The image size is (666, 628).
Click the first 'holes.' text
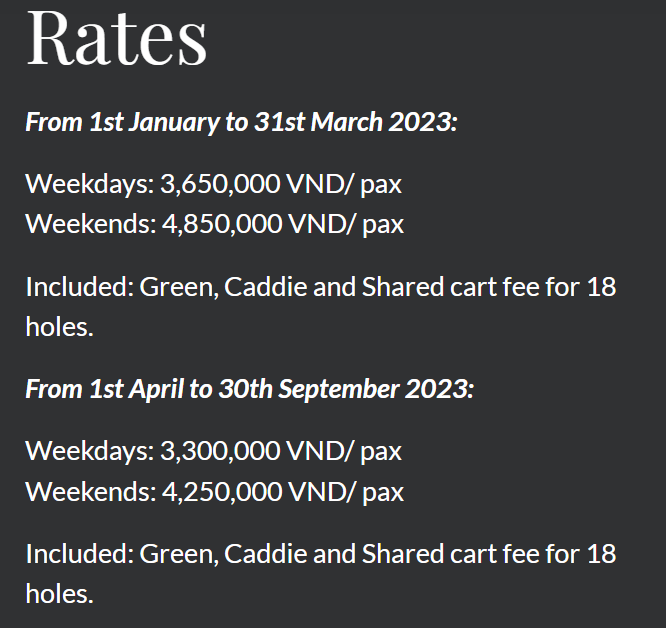coord(59,327)
